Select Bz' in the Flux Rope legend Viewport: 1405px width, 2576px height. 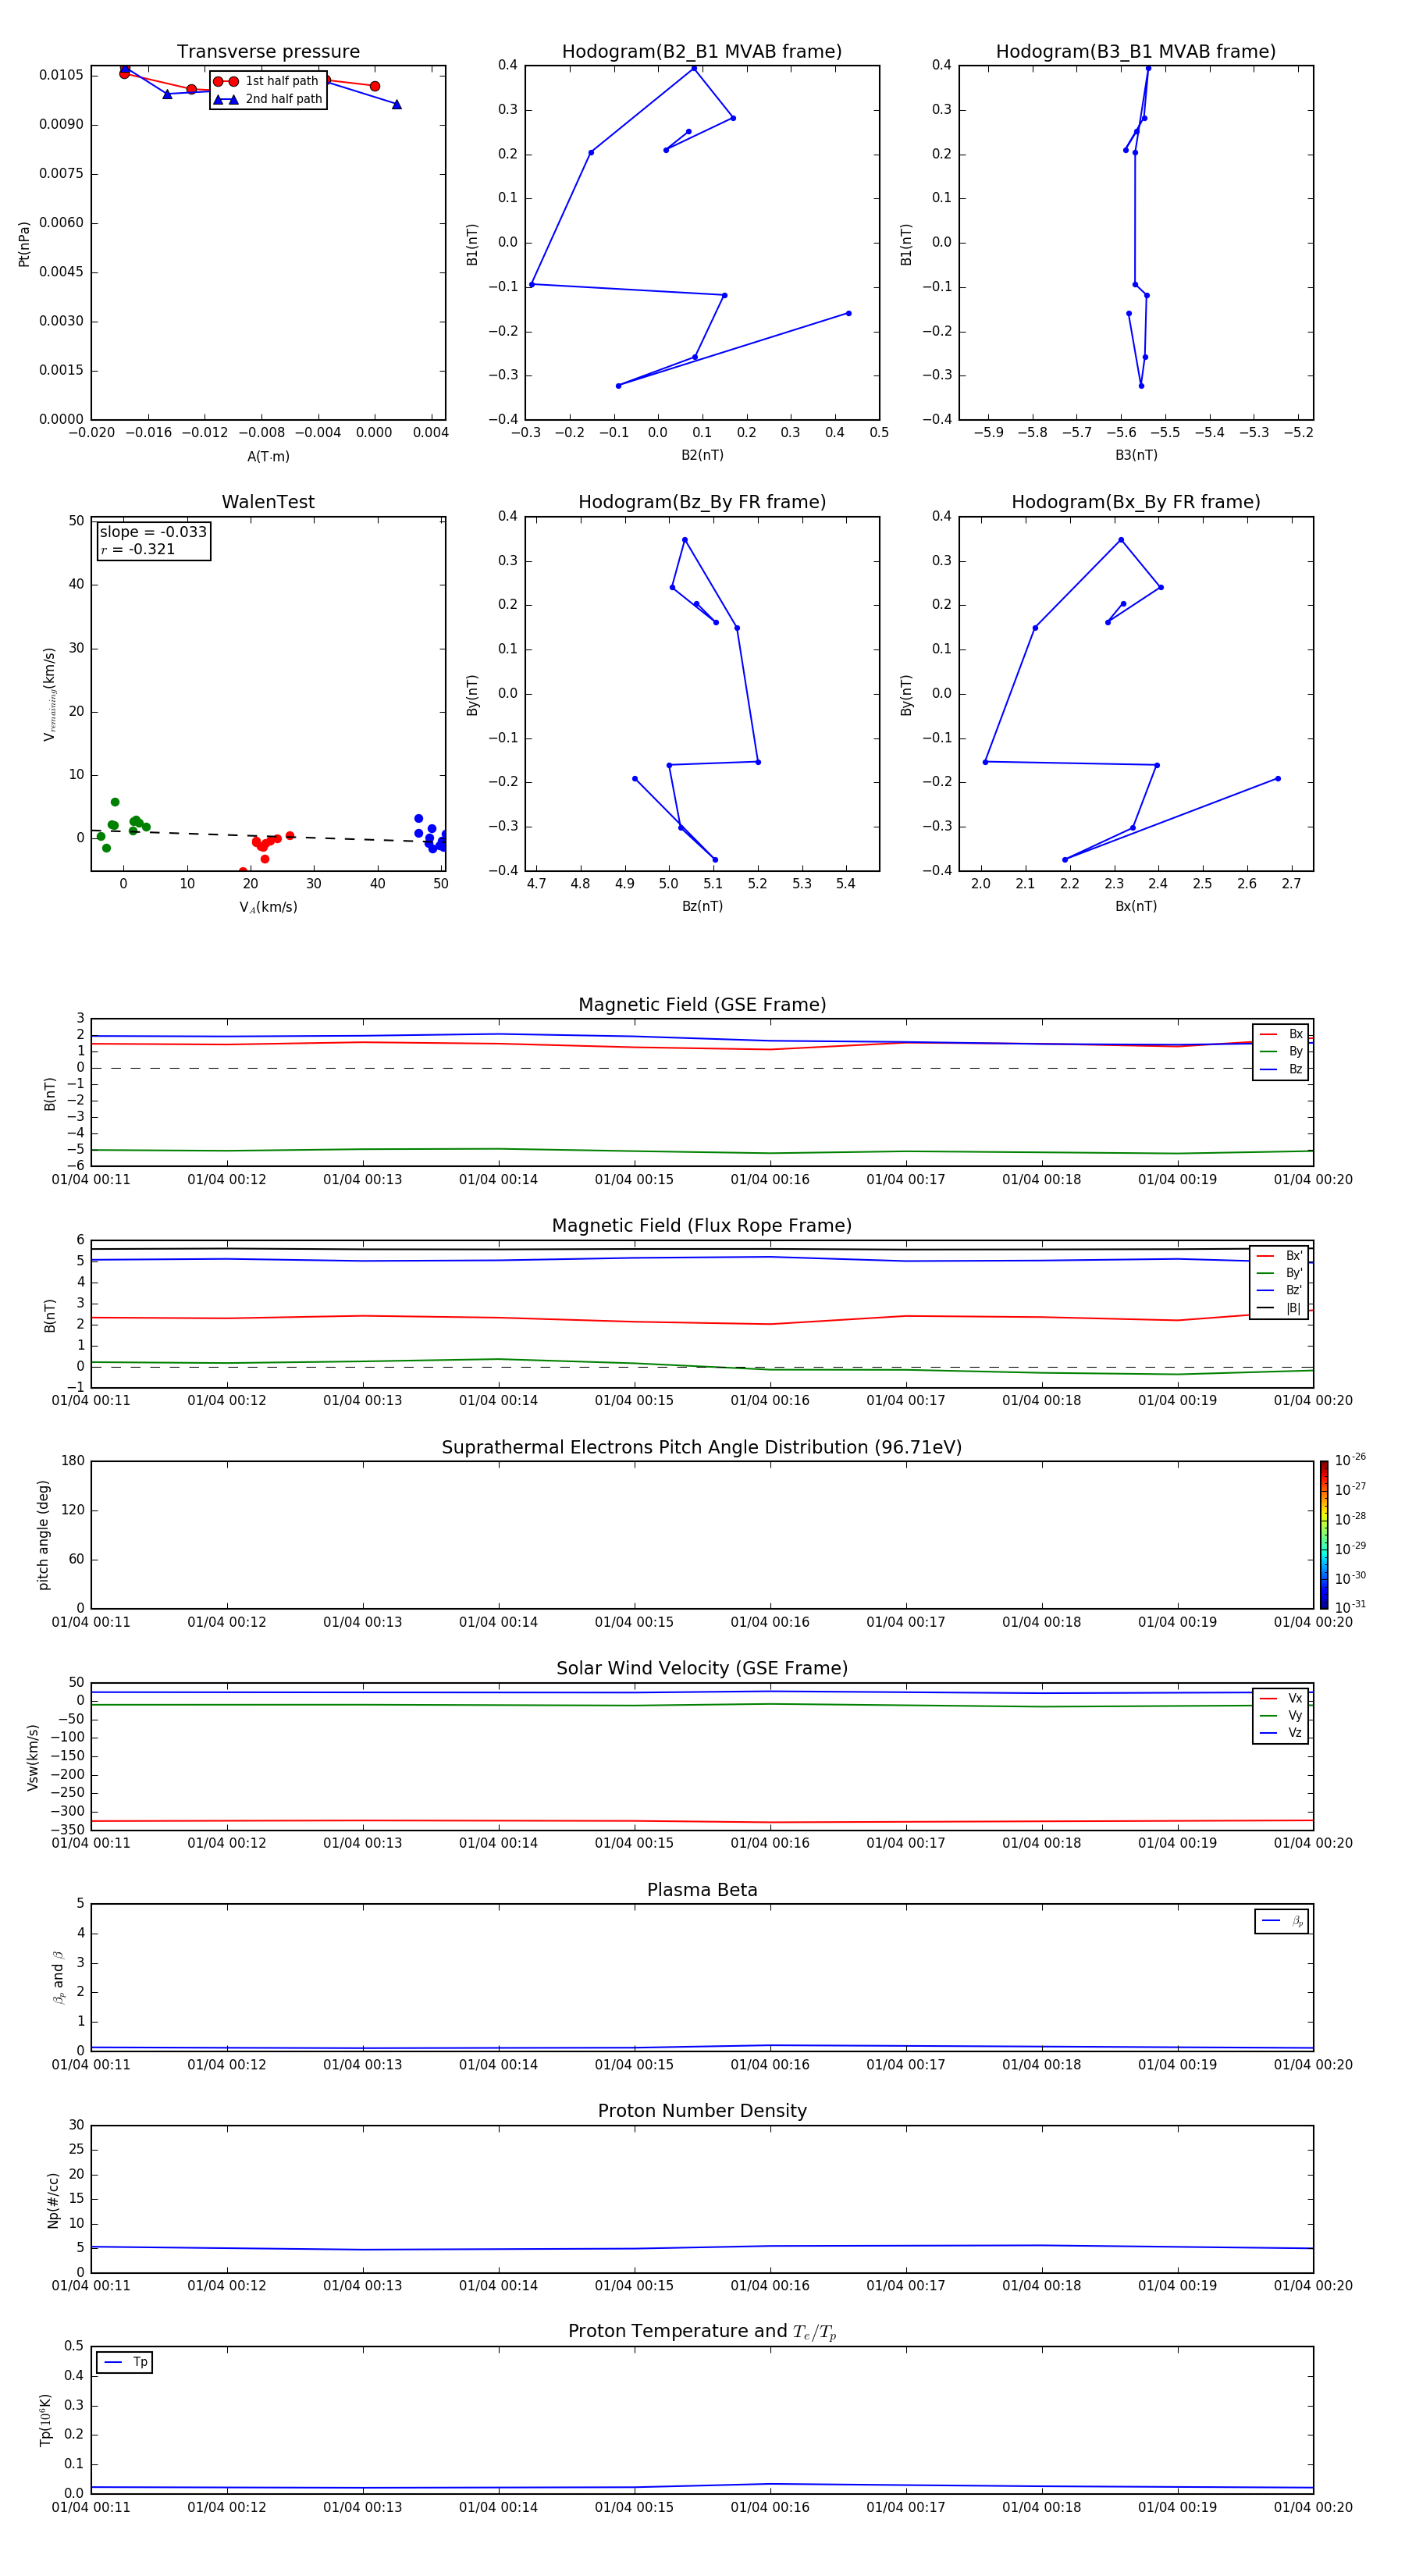1279,1290
